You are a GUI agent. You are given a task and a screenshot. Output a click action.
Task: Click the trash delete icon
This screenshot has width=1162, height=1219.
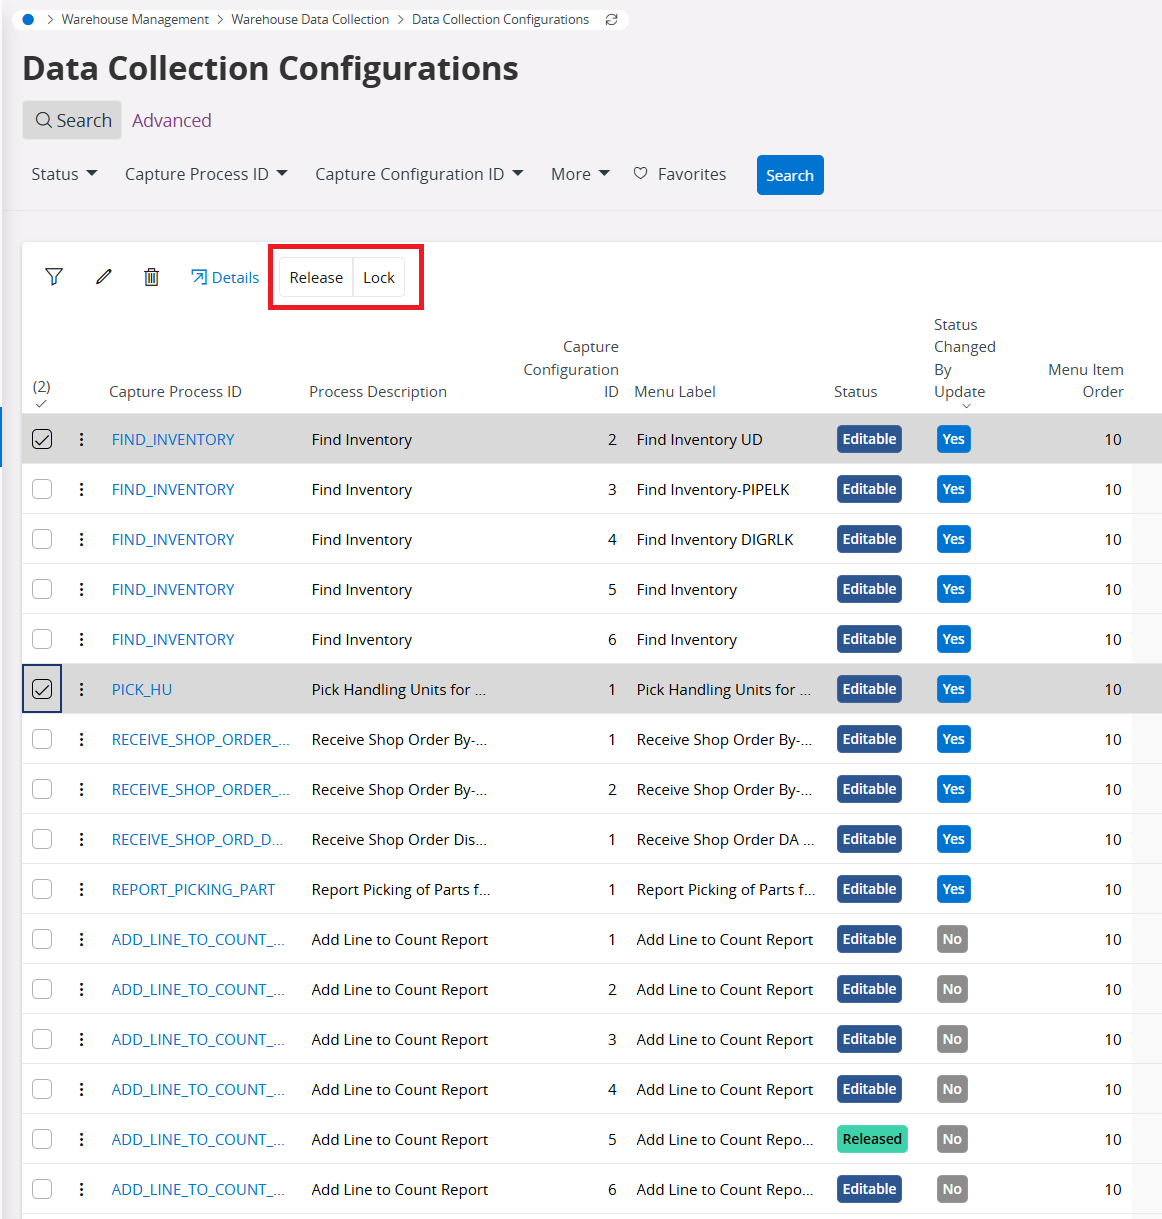[151, 277]
